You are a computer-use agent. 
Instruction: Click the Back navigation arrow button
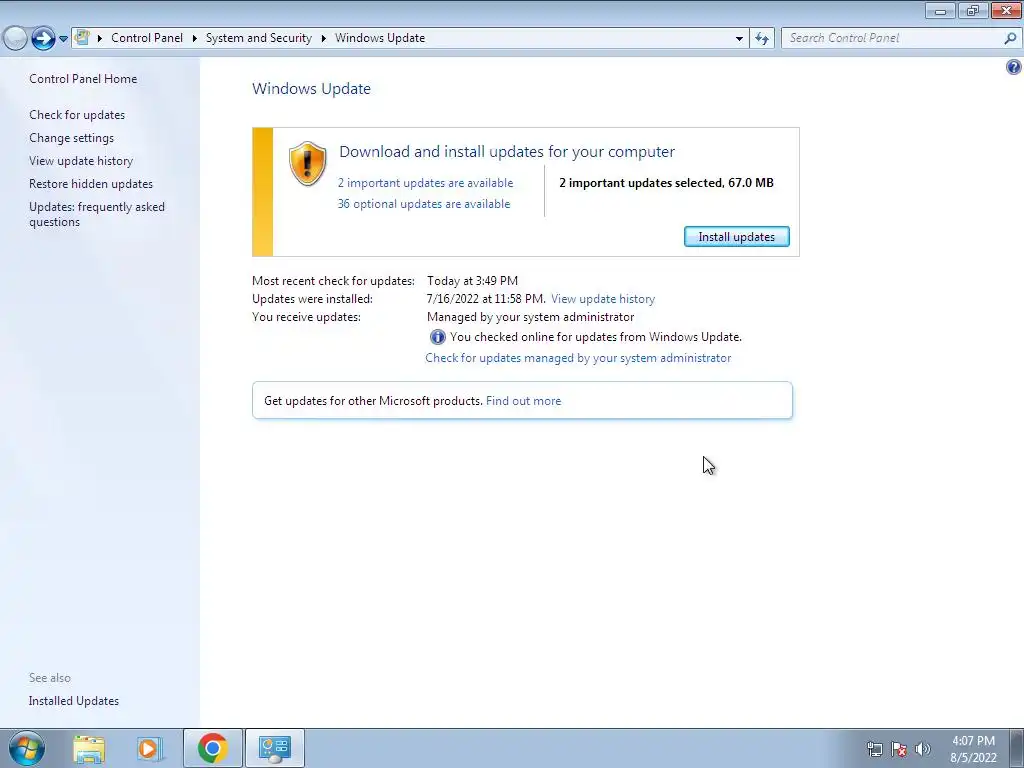coord(15,39)
